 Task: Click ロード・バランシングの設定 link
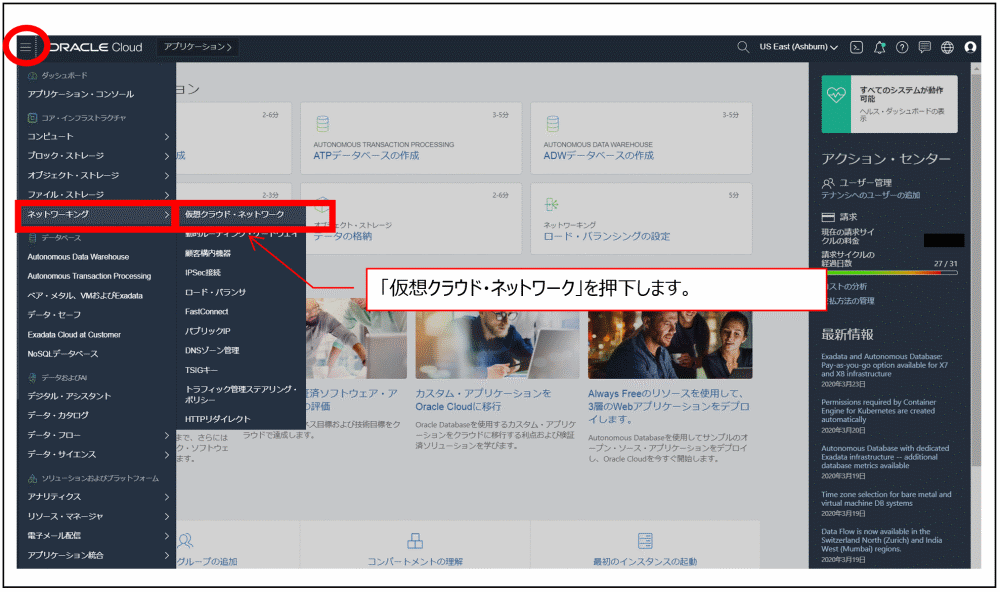(607, 237)
